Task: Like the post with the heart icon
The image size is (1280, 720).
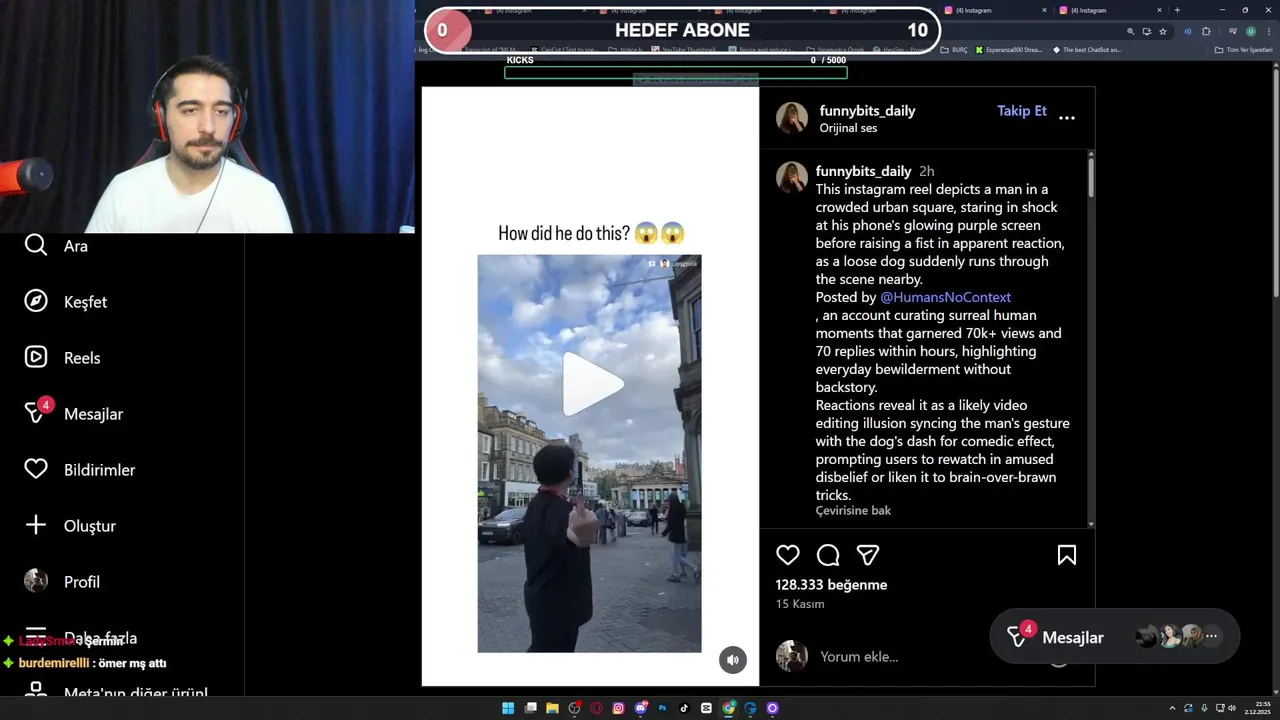Action: click(x=788, y=555)
